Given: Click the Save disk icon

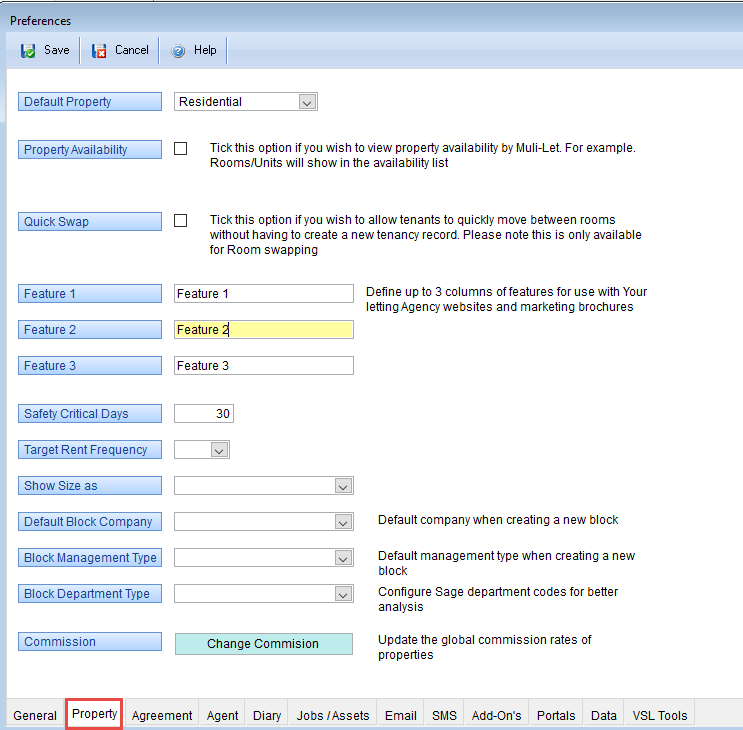Looking at the screenshot, I should tap(28, 51).
